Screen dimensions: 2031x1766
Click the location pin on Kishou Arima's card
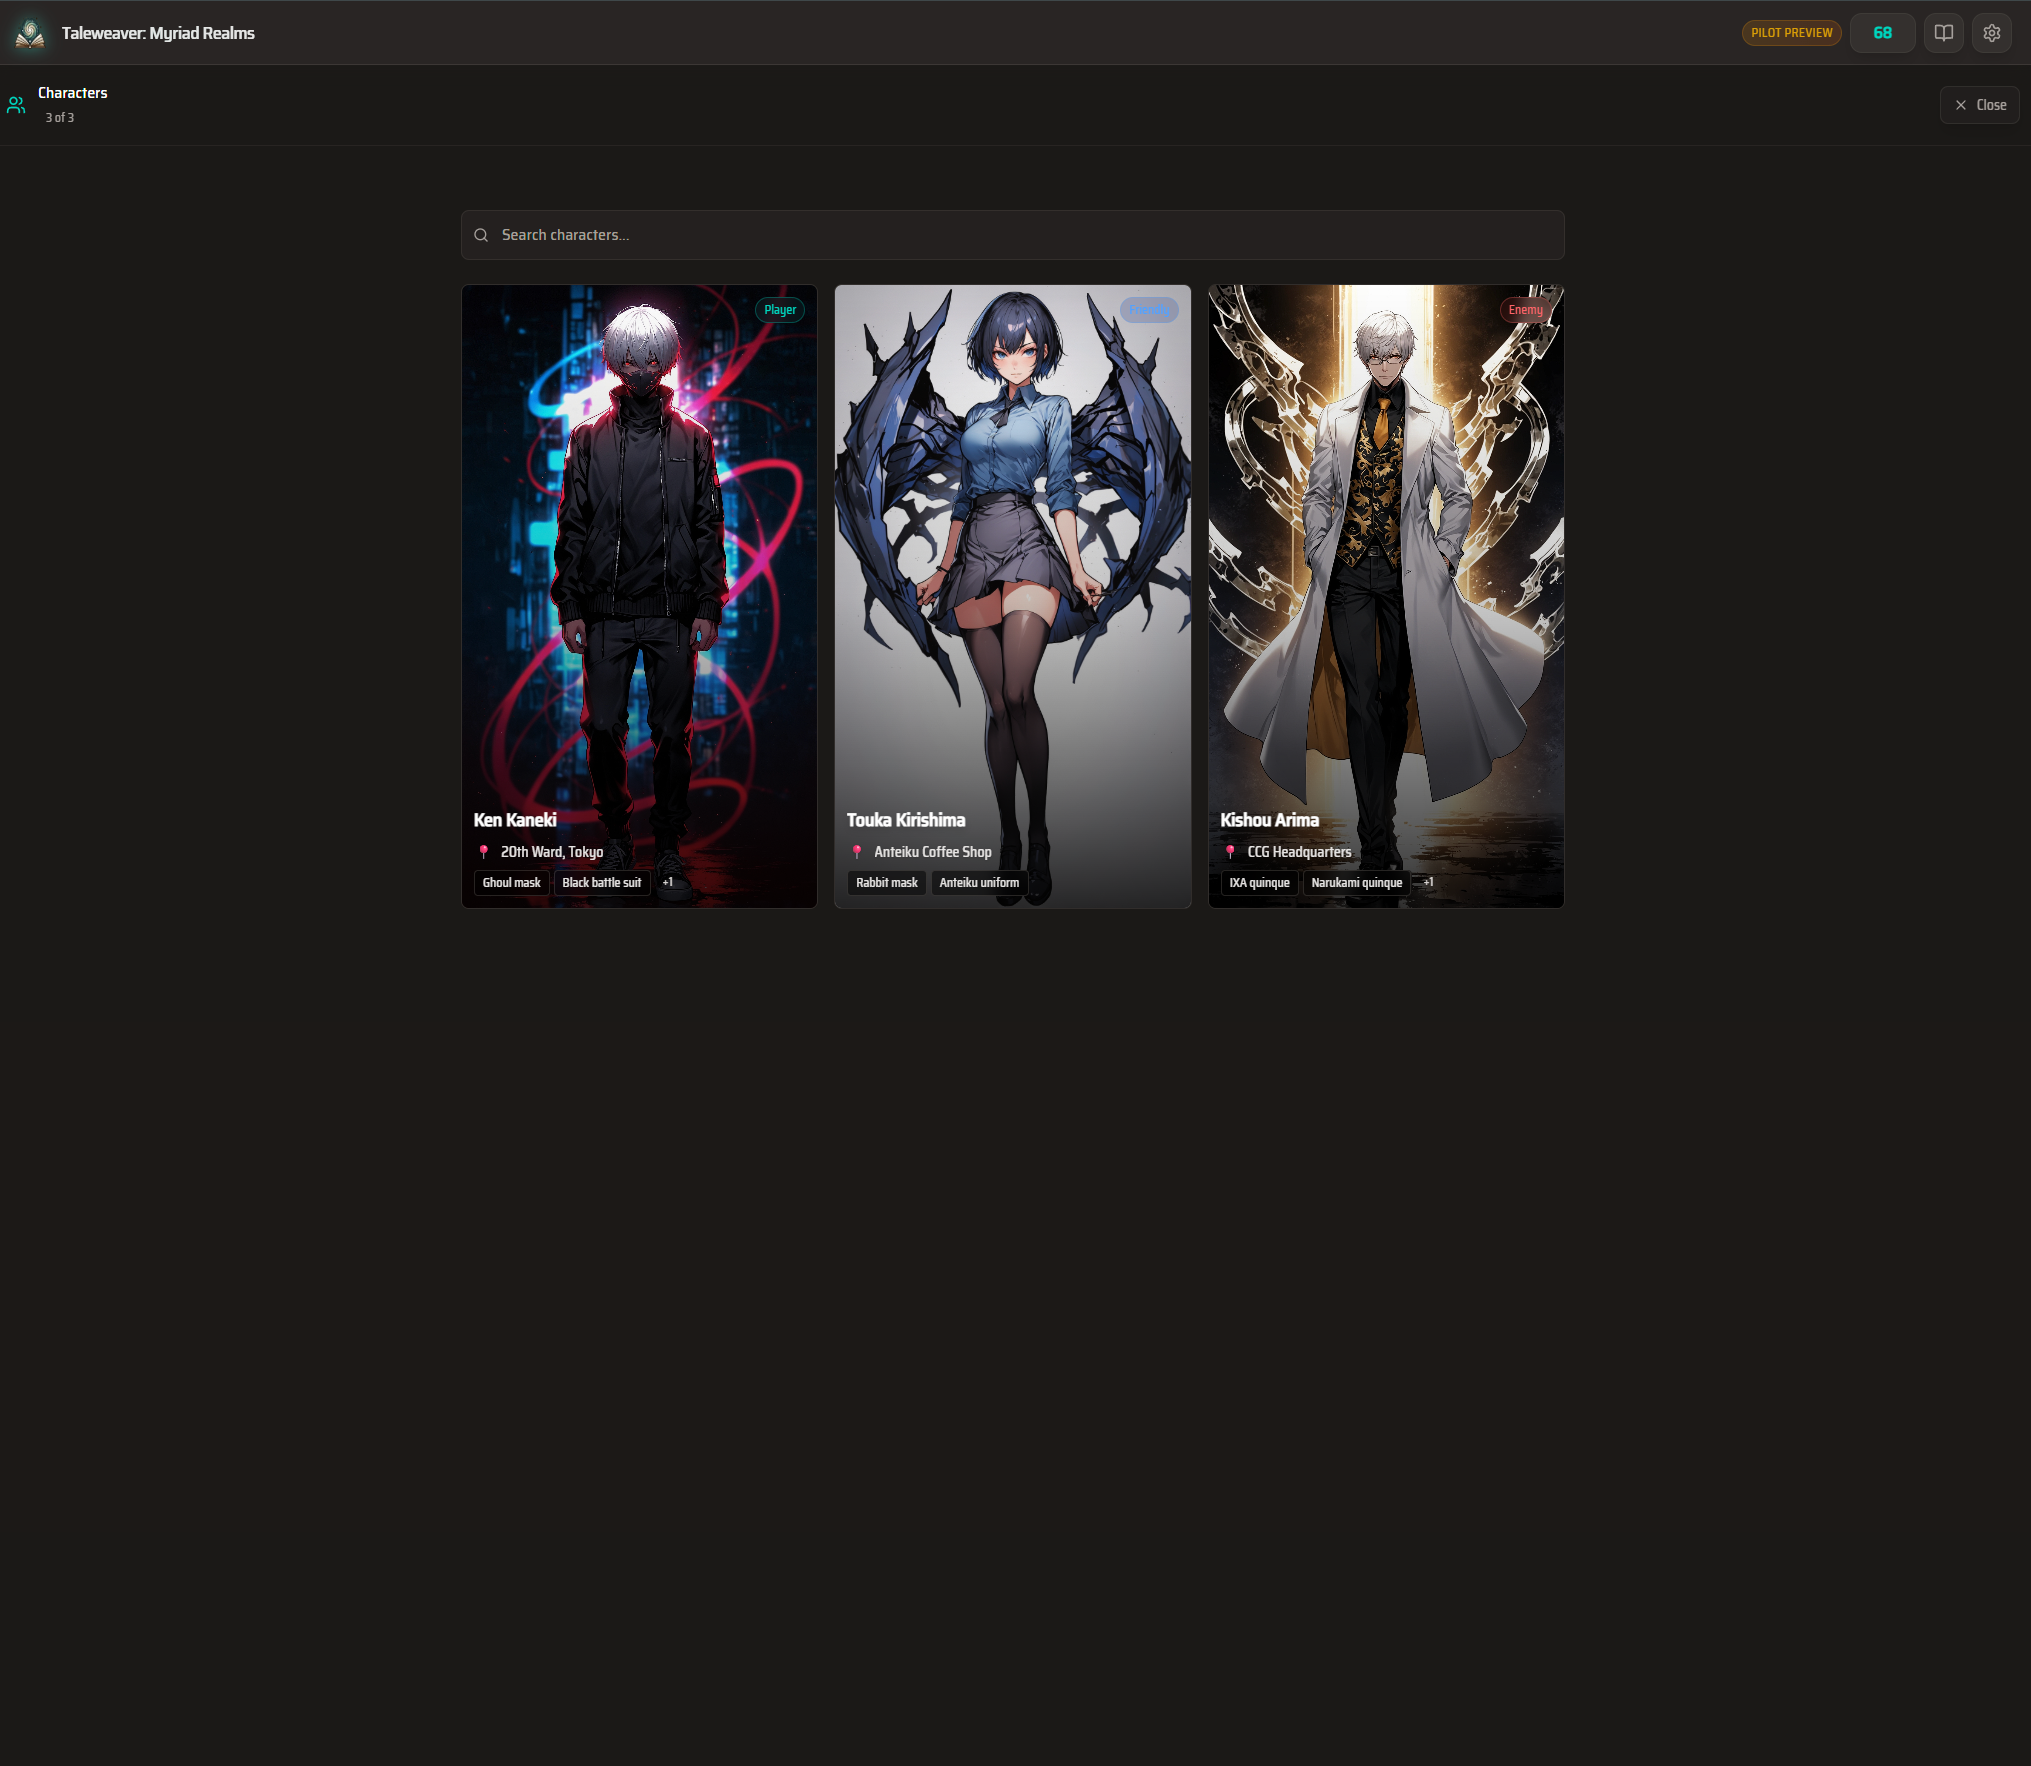click(x=1231, y=852)
